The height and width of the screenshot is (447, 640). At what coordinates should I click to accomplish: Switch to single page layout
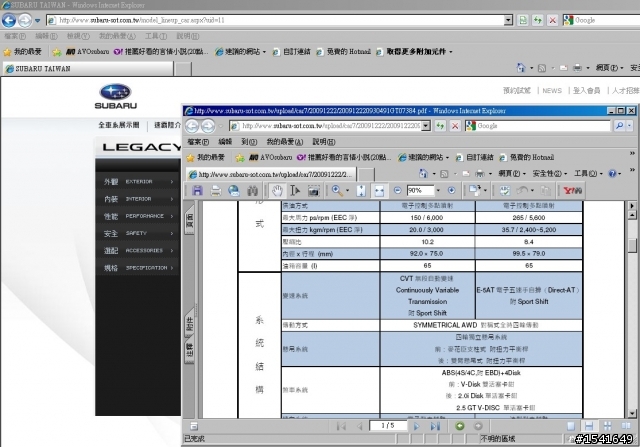[x=571, y=426]
